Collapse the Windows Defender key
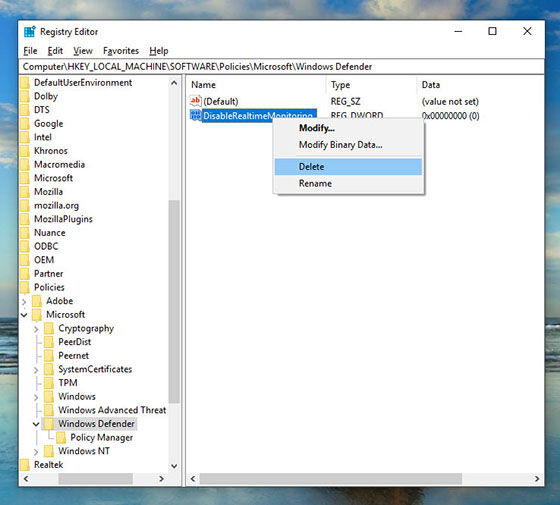The height and width of the screenshot is (505, 560). [x=36, y=424]
